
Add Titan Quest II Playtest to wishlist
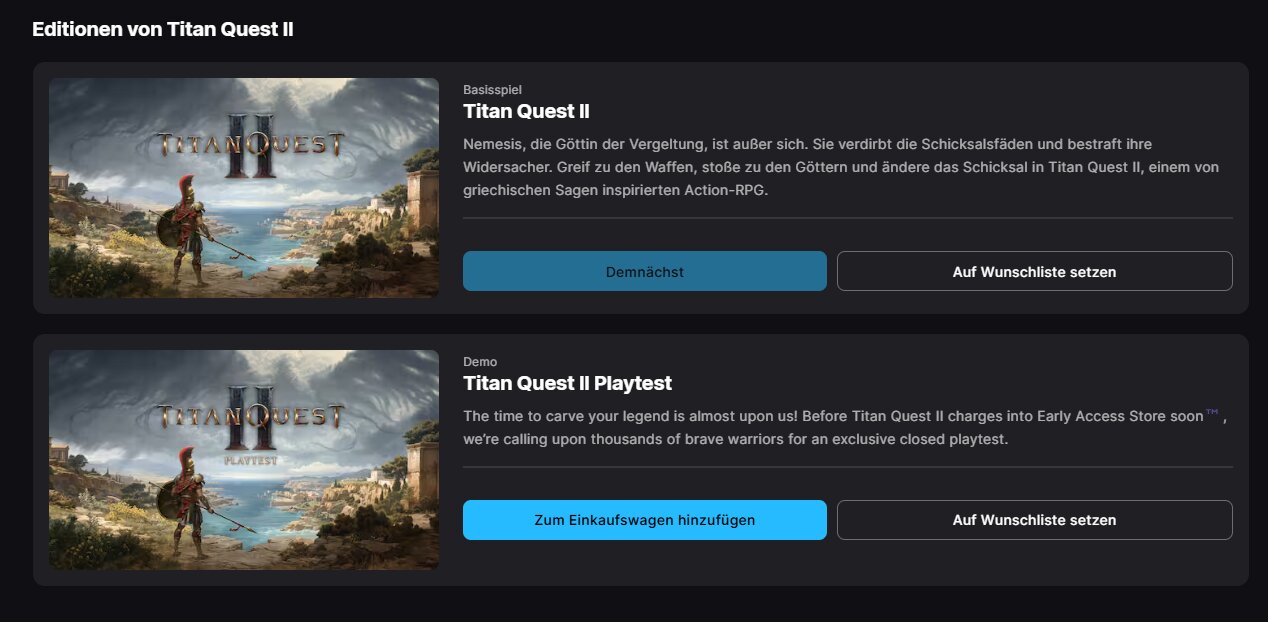pyautogui.click(x=1034, y=520)
